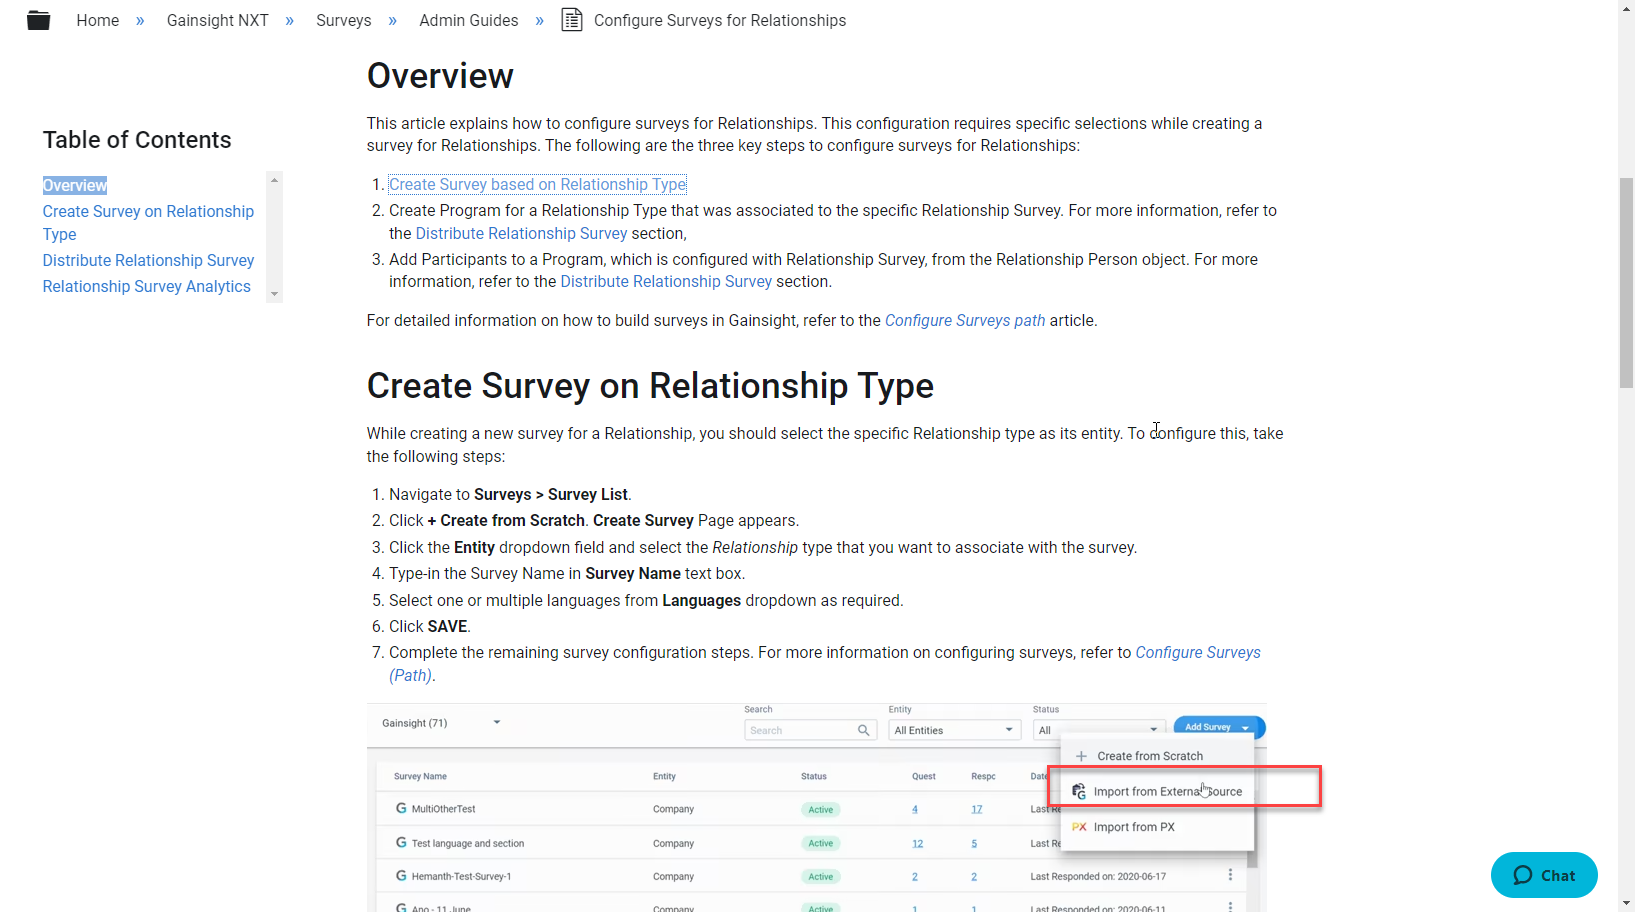Screen dimensions: 1635x912
Task: Click the Overview heading
Action: tap(440, 76)
